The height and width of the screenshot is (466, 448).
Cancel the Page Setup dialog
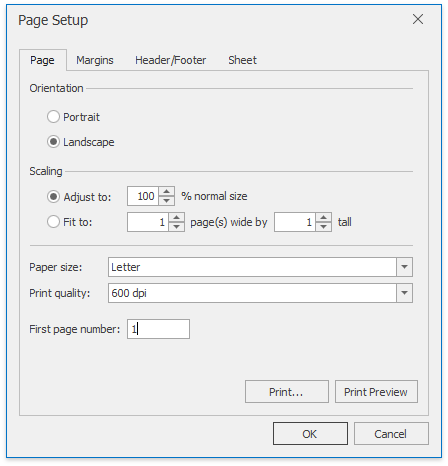pyautogui.click(x=391, y=434)
